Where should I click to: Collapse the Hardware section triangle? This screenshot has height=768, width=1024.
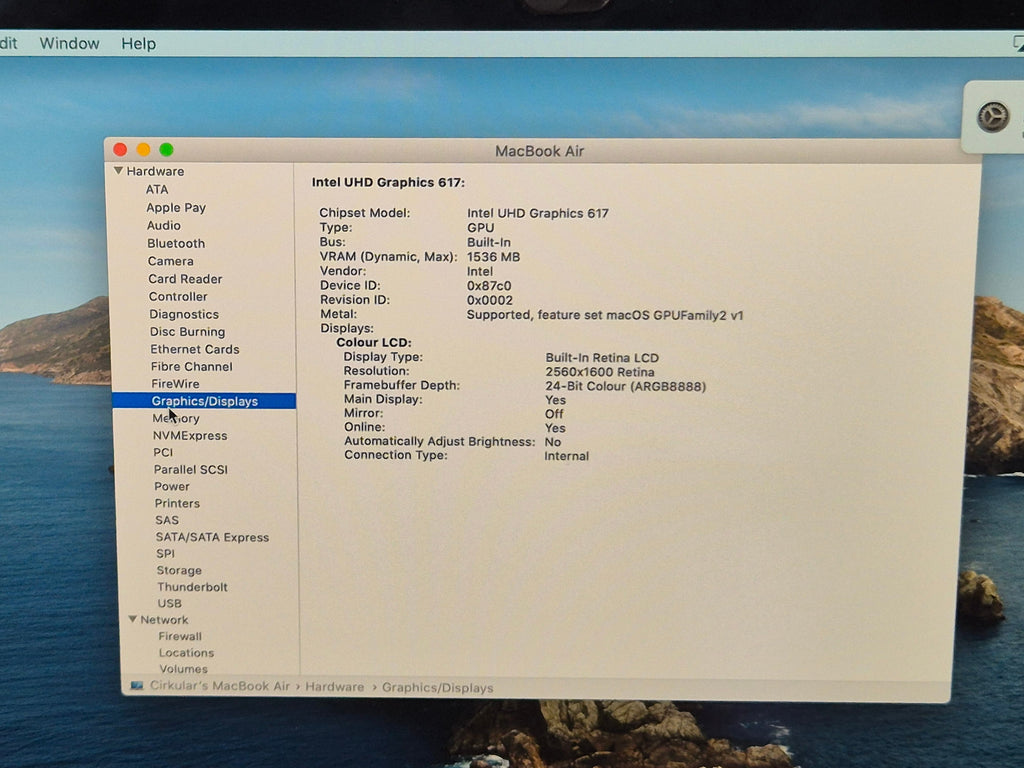(x=118, y=170)
